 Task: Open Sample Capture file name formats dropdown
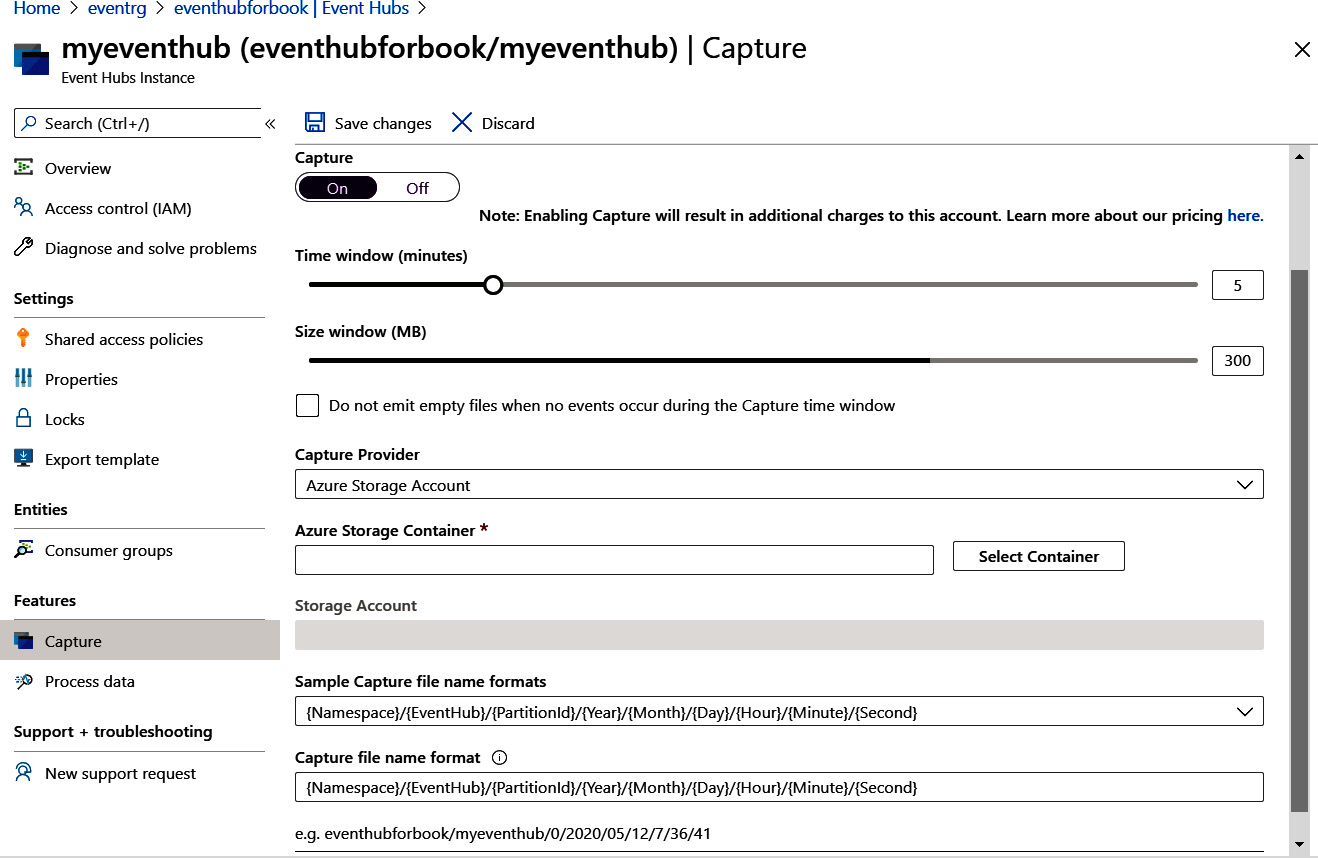click(x=779, y=712)
